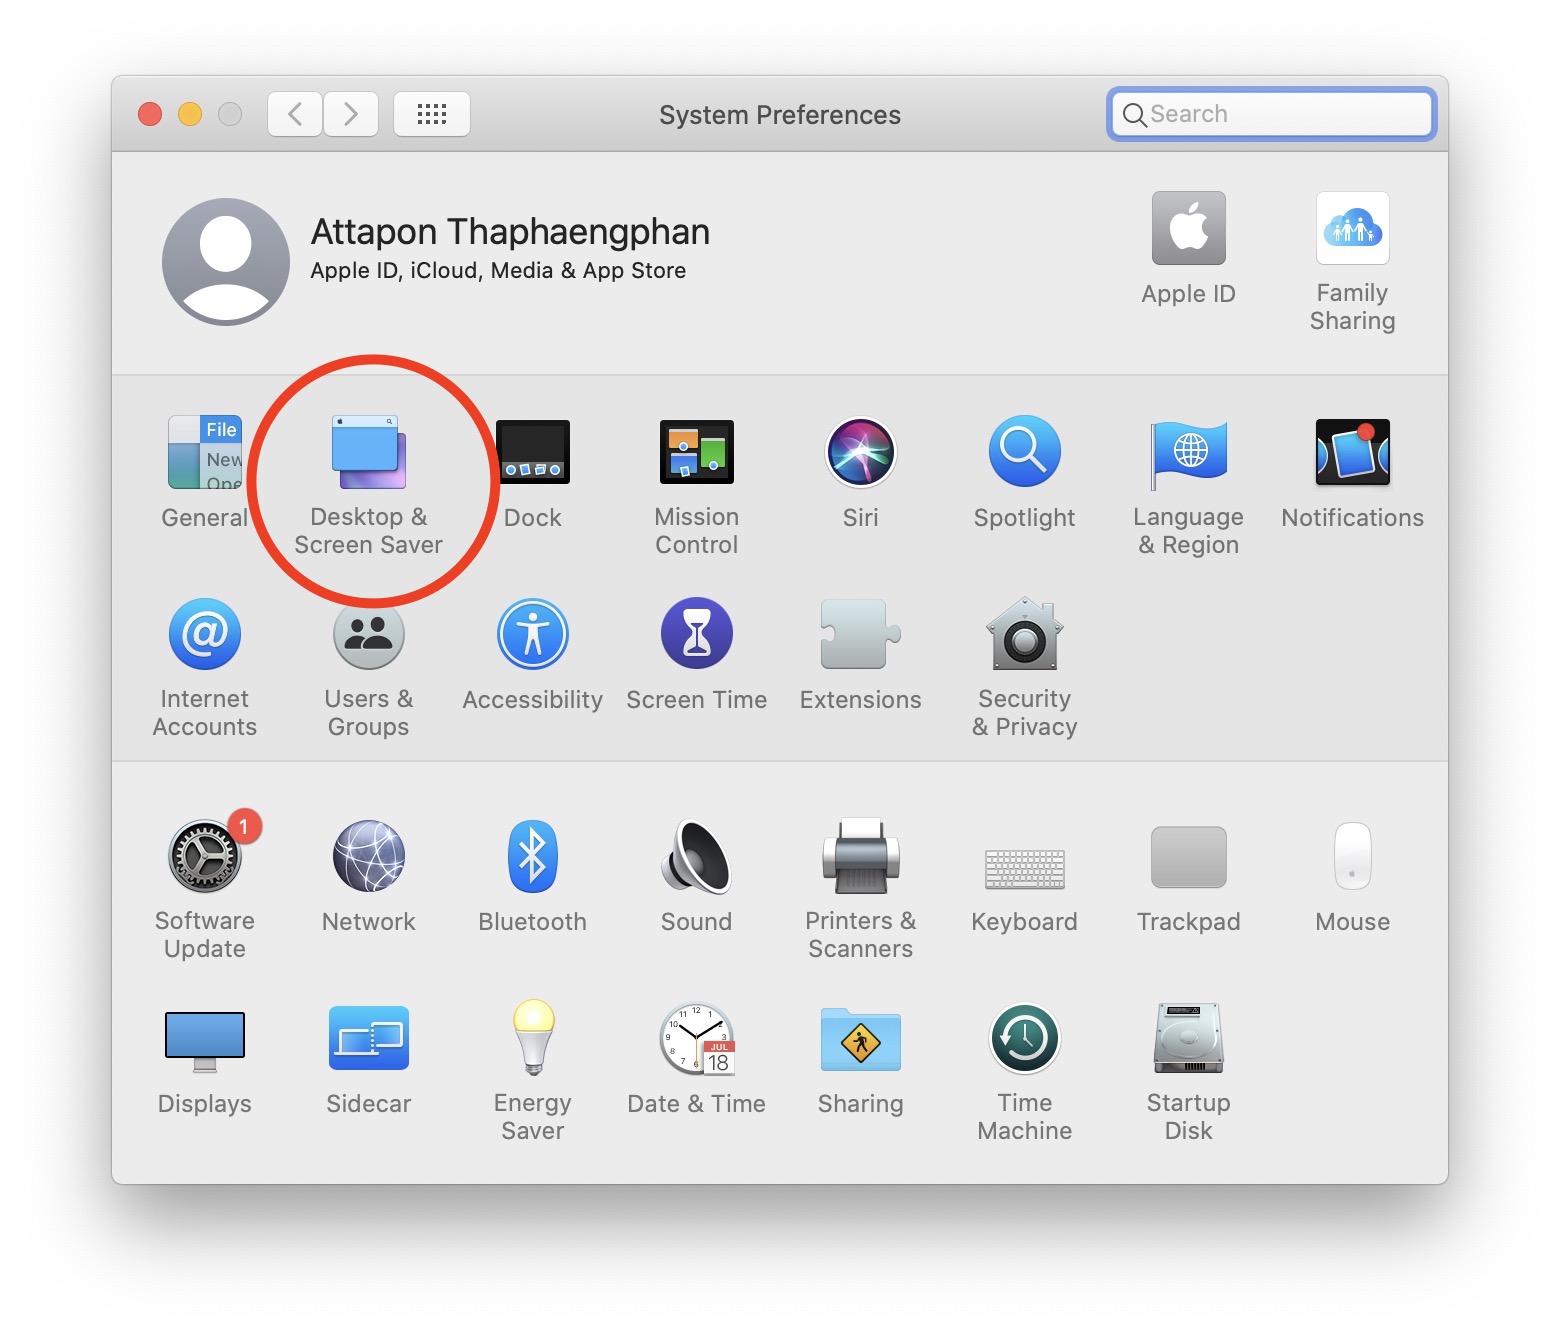
Task: Open Siri preferences
Action: pyautogui.click(x=860, y=453)
